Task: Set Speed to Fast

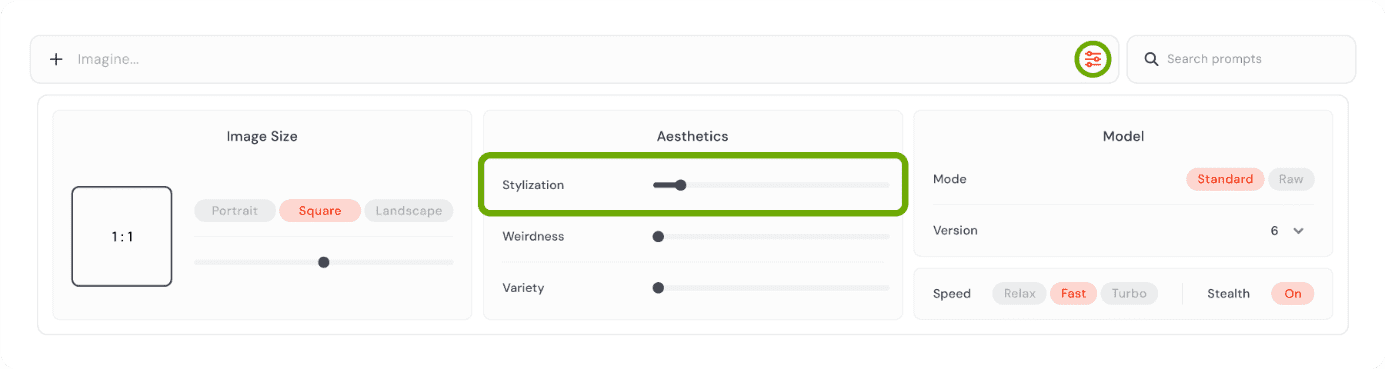Action: tap(1073, 294)
